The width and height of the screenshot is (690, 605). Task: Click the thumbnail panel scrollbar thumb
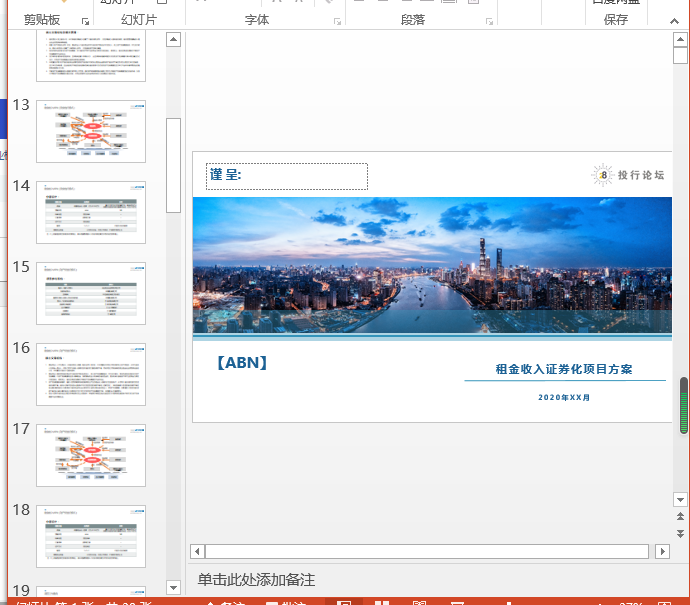(x=173, y=165)
